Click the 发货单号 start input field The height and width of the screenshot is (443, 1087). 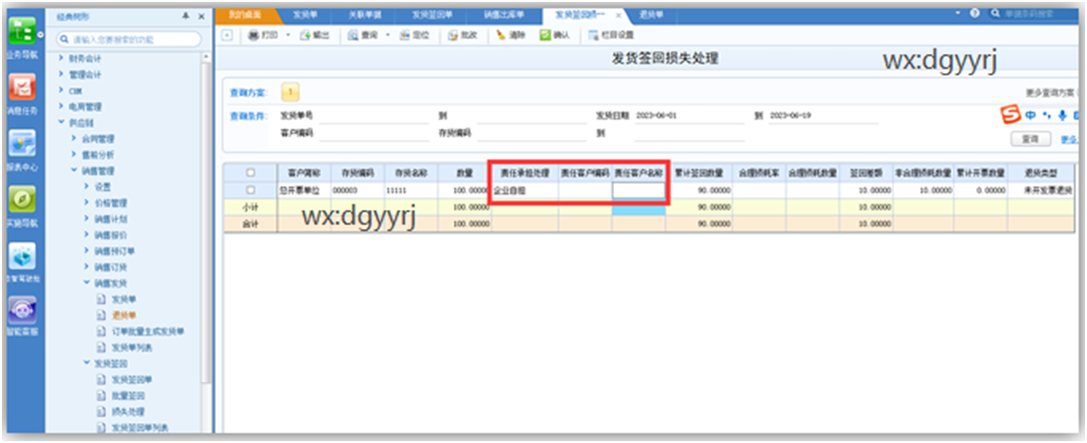pyautogui.click(x=374, y=116)
